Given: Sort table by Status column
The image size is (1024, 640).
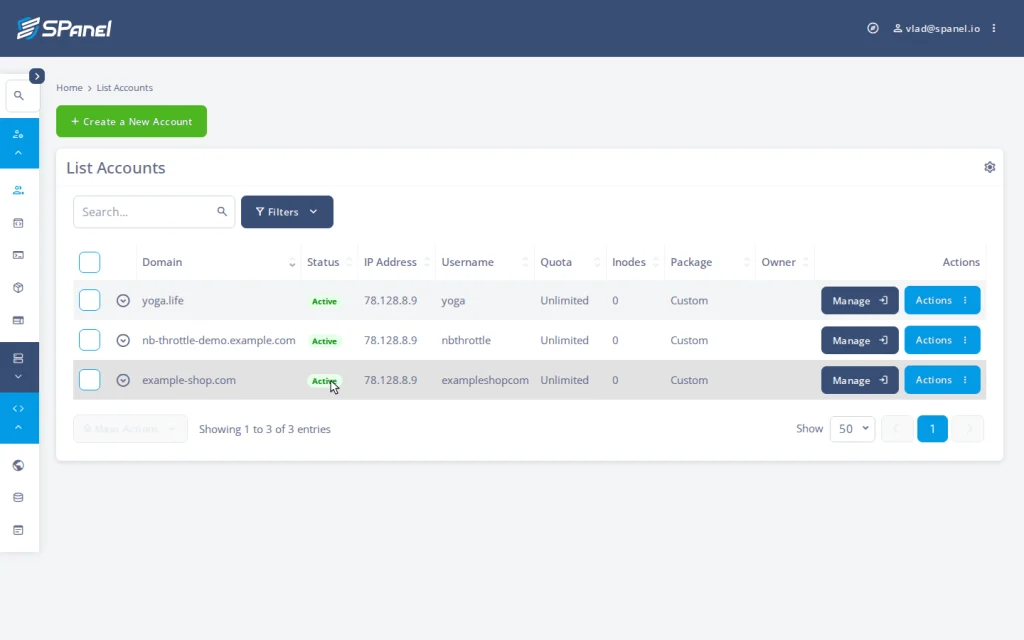Looking at the screenshot, I should click(329, 262).
